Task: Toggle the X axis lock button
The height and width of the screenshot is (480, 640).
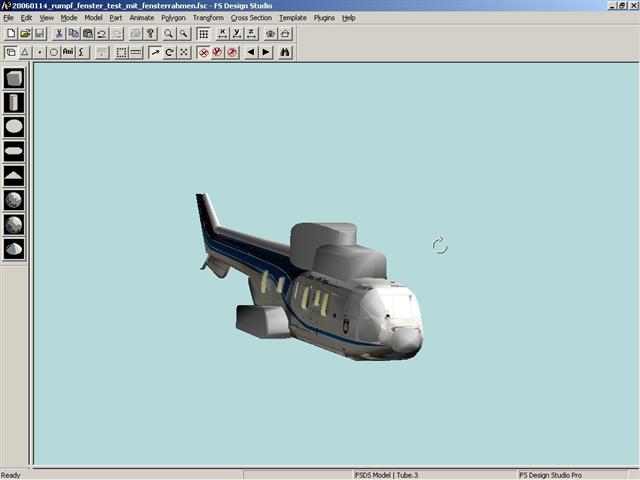Action: click(222, 34)
